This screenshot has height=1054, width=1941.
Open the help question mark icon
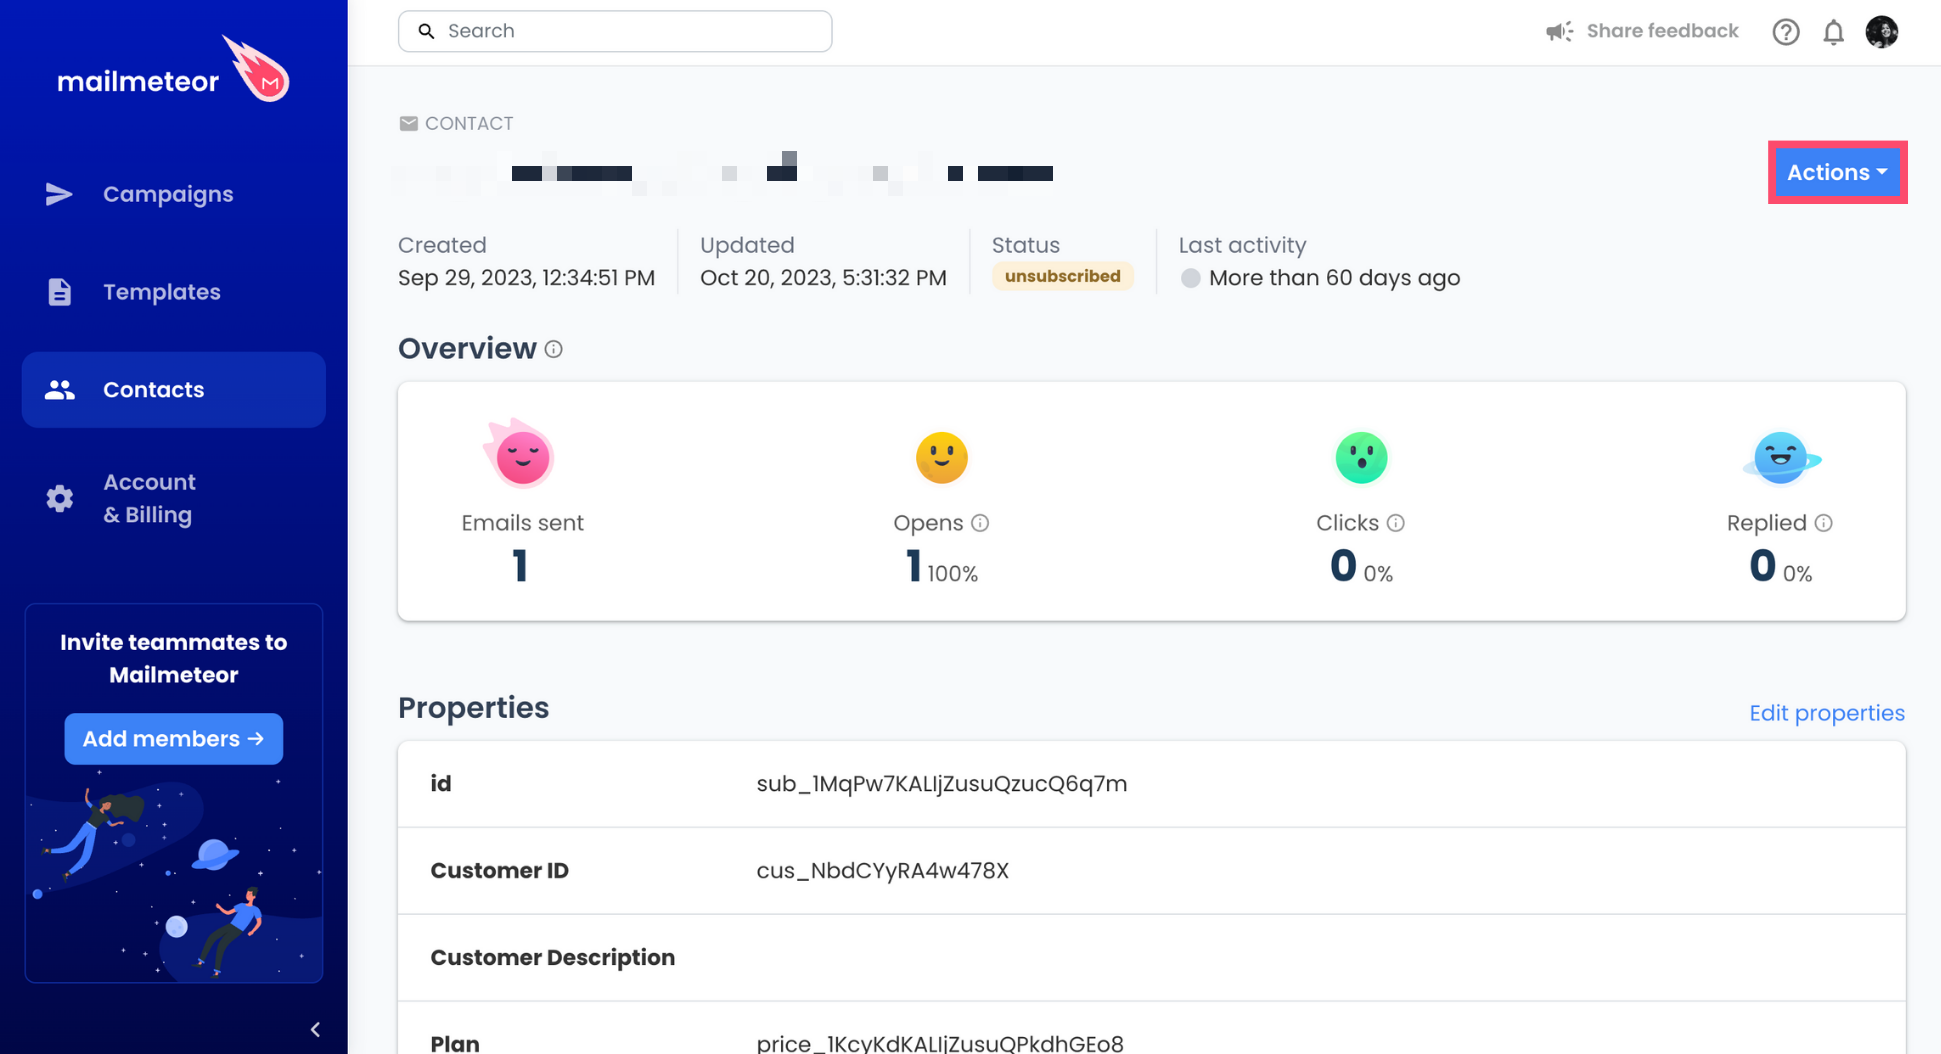click(1786, 32)
